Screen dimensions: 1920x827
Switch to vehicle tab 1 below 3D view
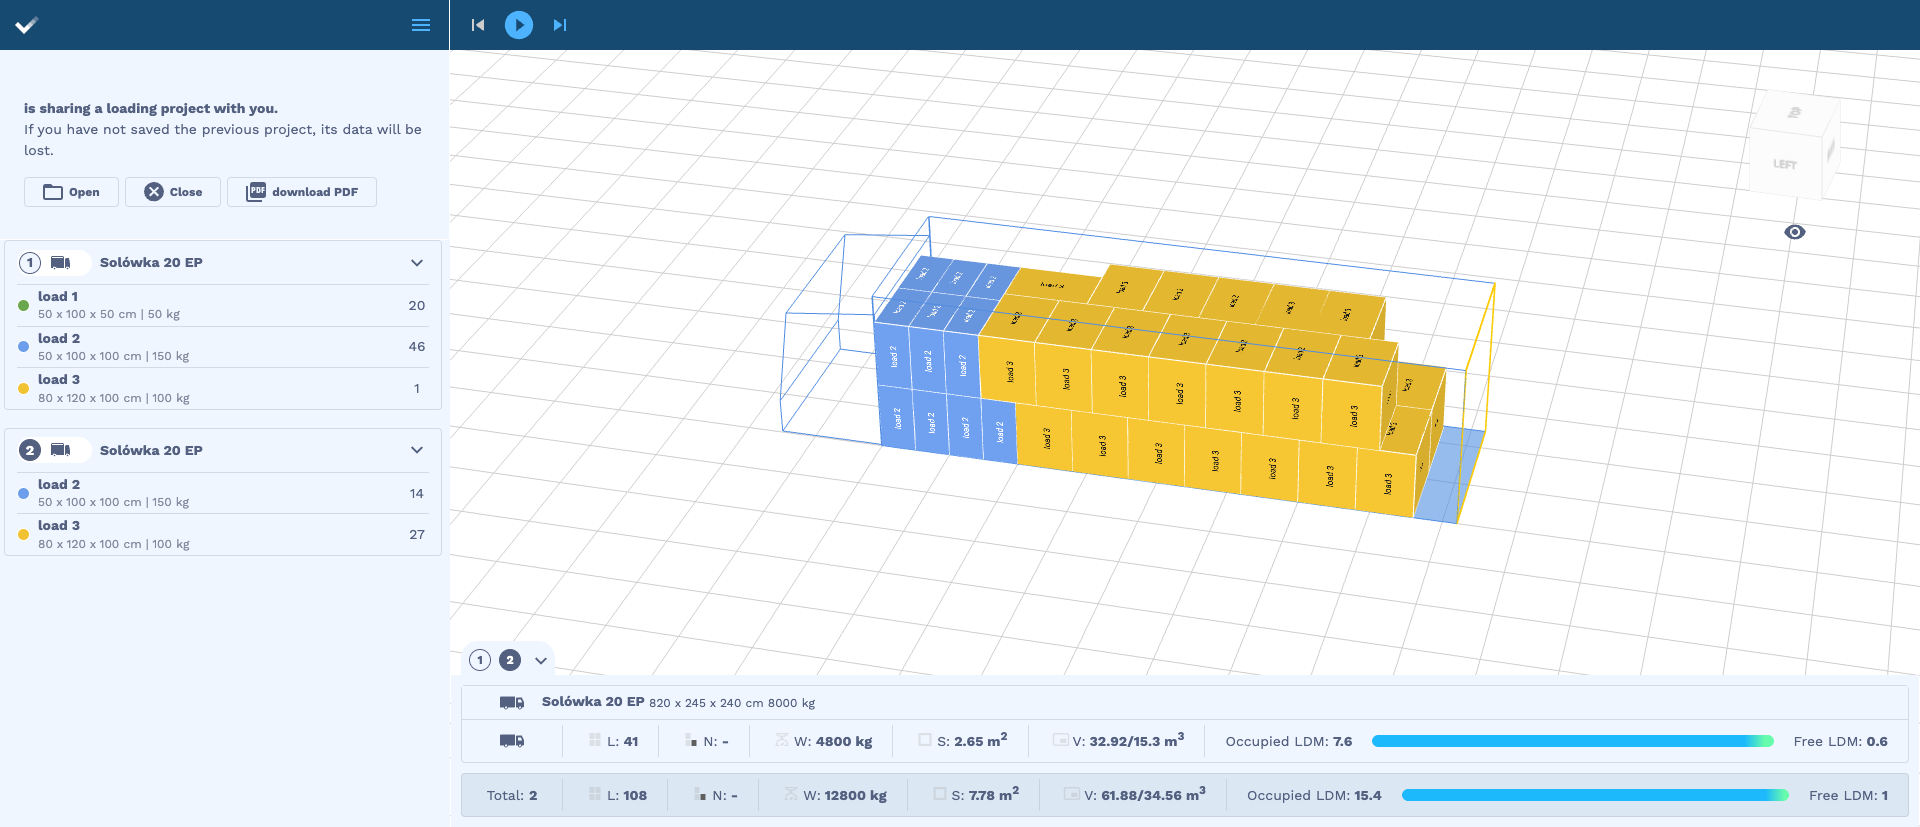pos(480,660)
